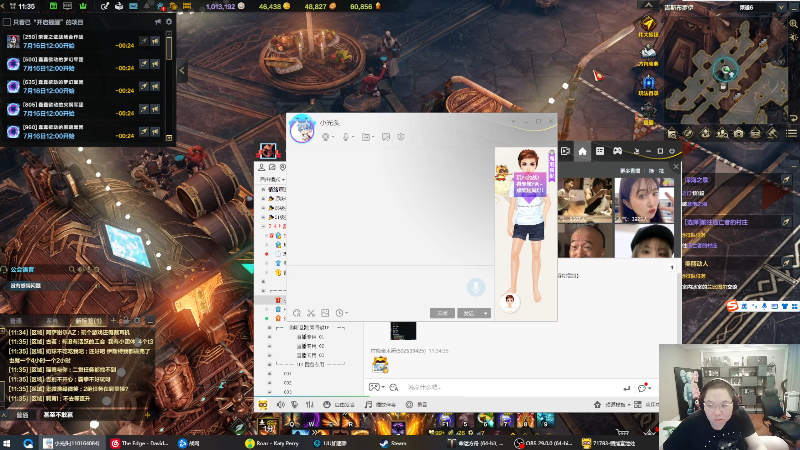Click the green crown icon in game top bar

point(83,6)
